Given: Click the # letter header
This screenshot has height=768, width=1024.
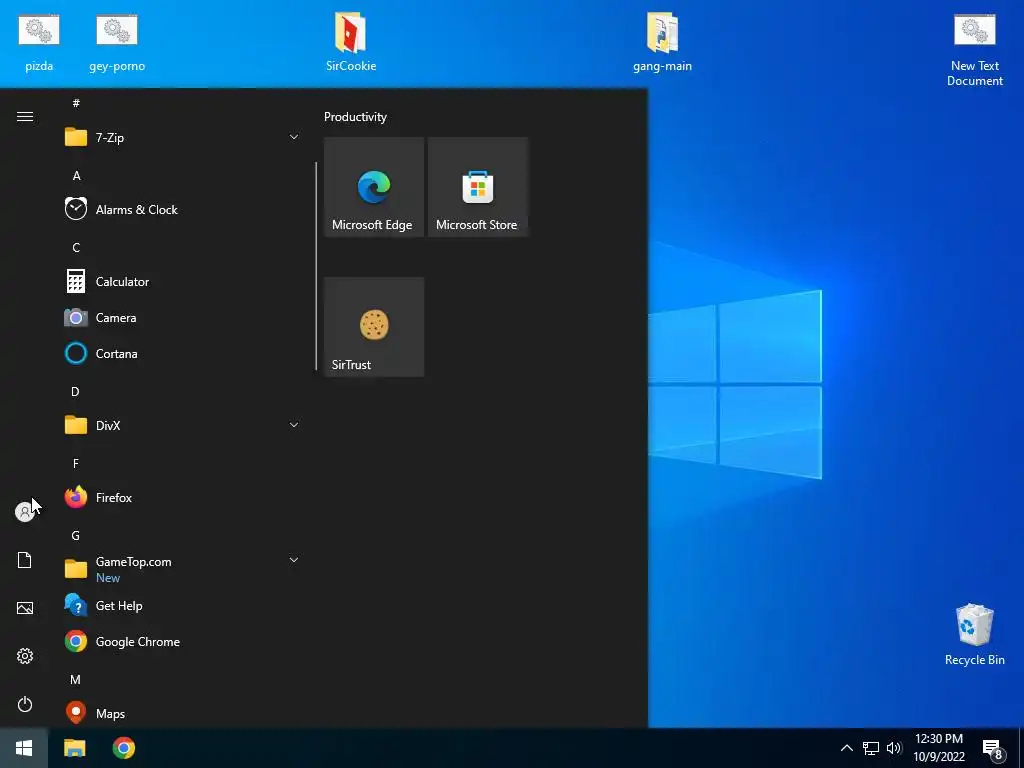Looking at the screenshot, I should [x=76, y=103].
